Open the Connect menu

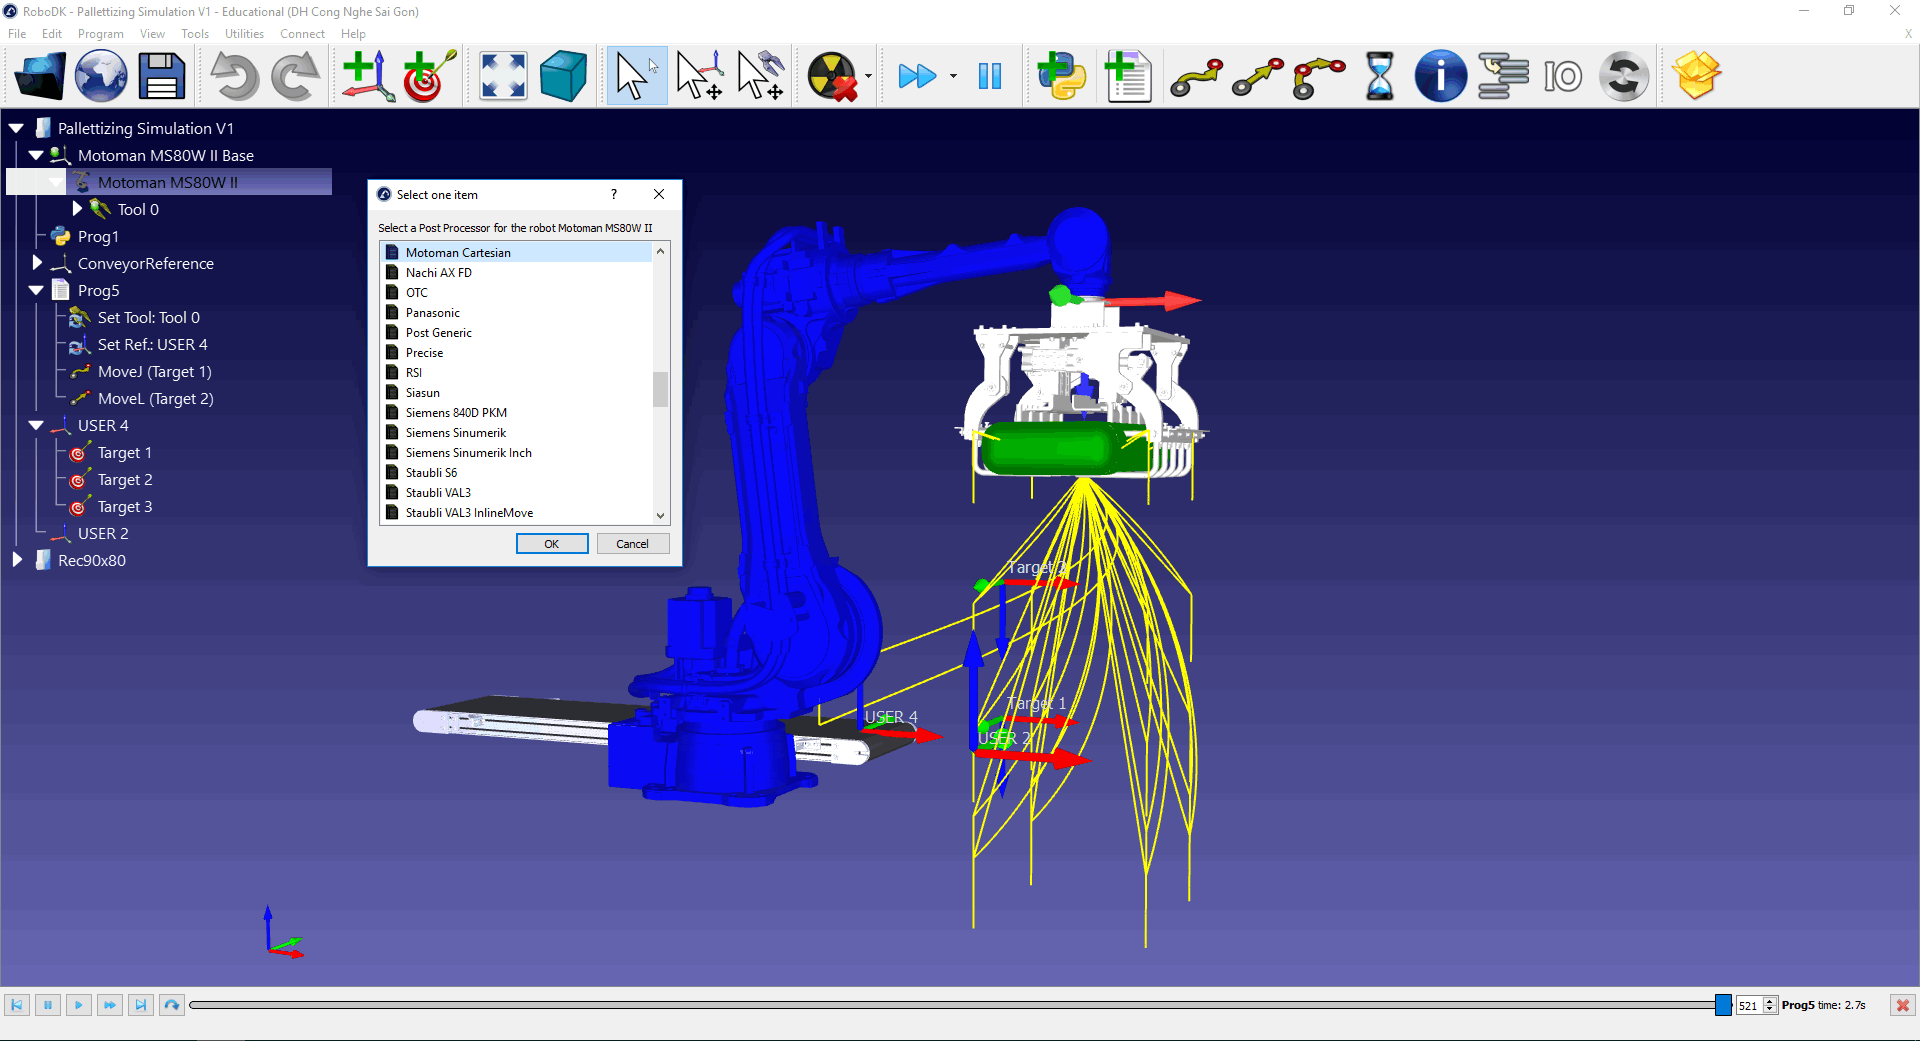coord(302,34)
